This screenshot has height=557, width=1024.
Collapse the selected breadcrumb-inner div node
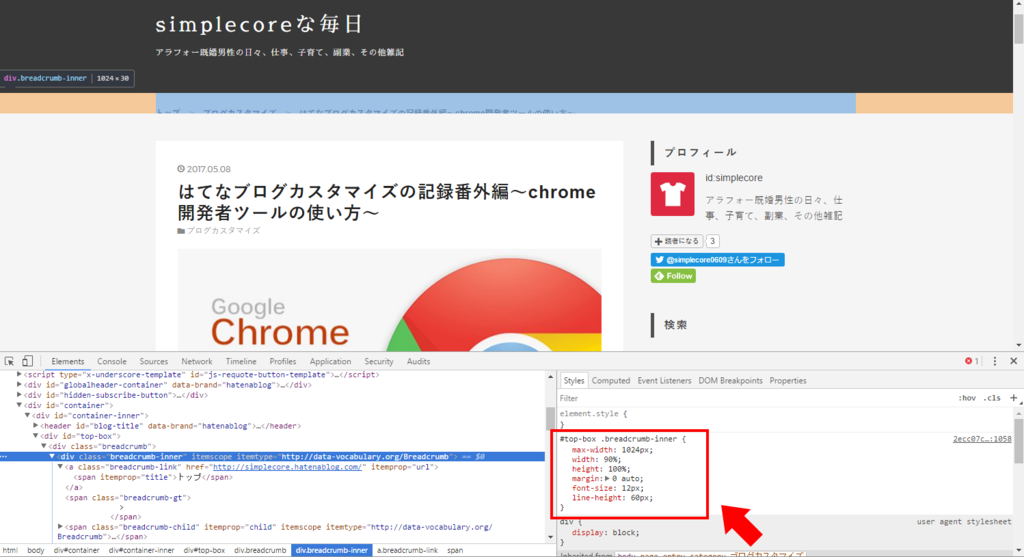pos(52,456)
